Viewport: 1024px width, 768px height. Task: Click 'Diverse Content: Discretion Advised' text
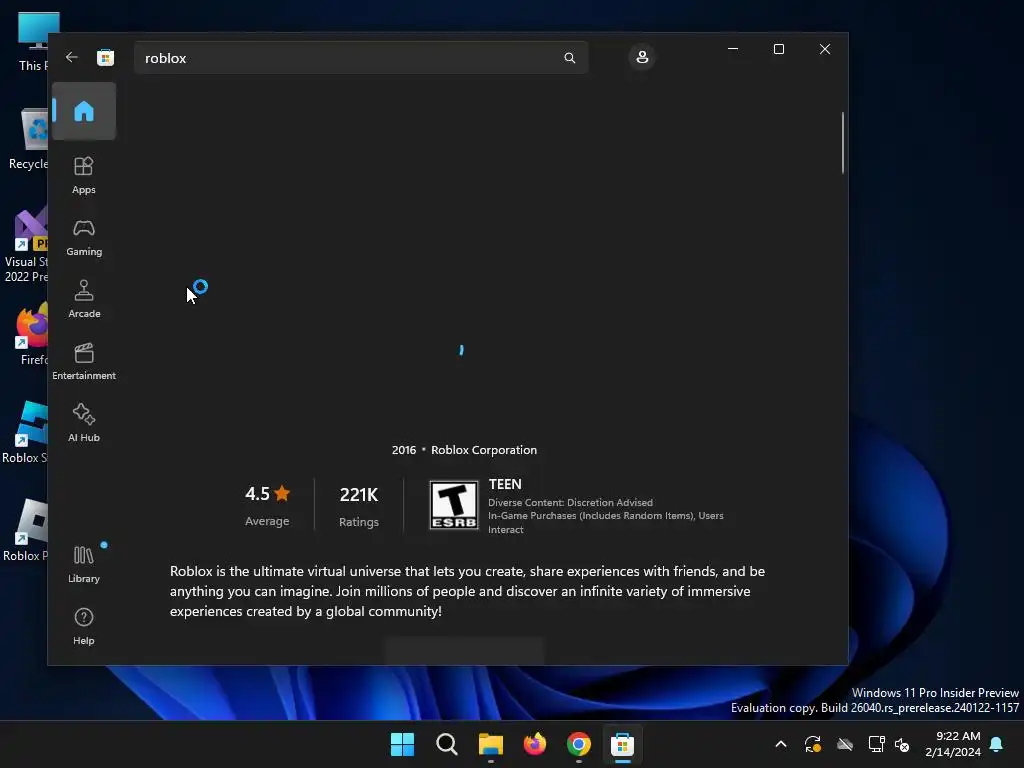(570, 503)
